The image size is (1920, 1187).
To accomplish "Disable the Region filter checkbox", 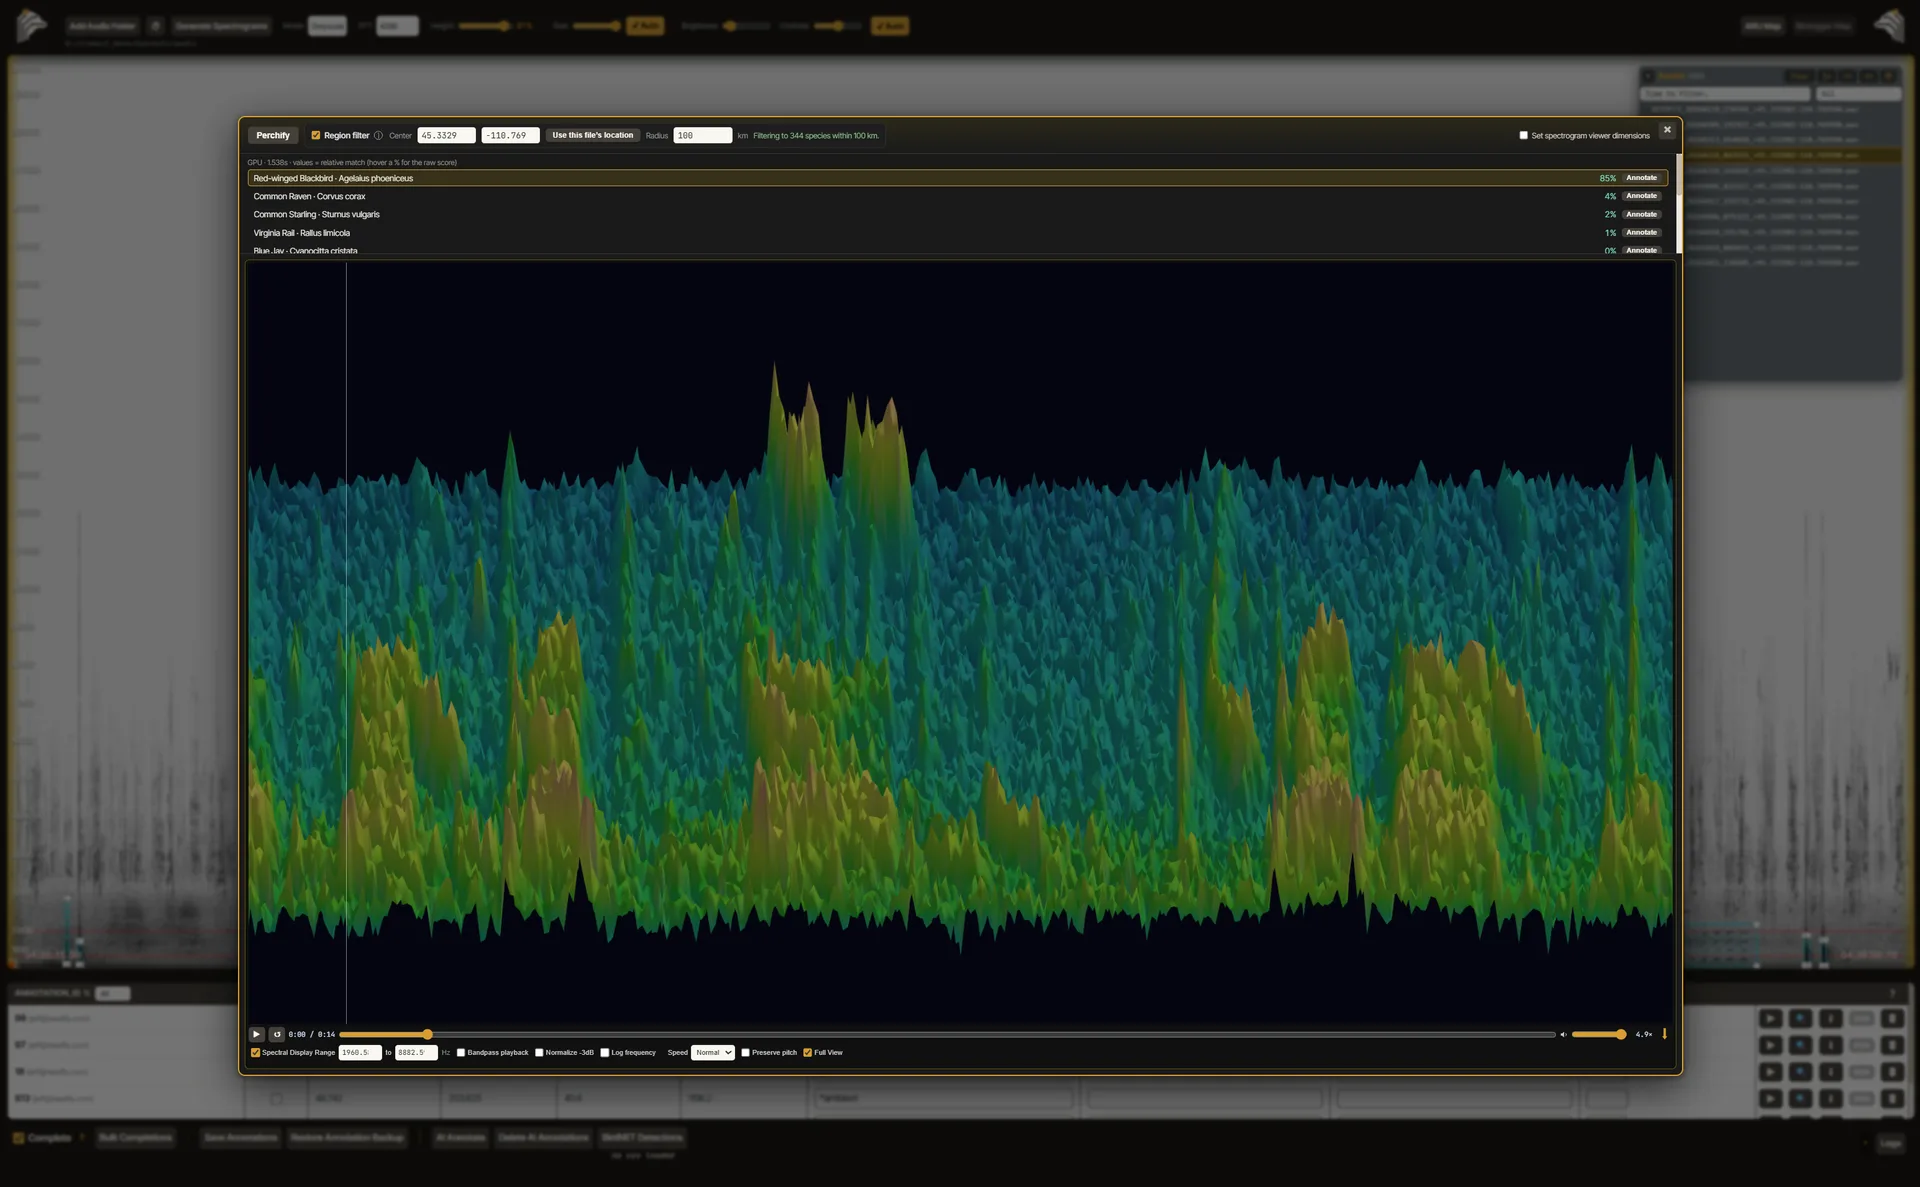I will (x=316, y=135).
